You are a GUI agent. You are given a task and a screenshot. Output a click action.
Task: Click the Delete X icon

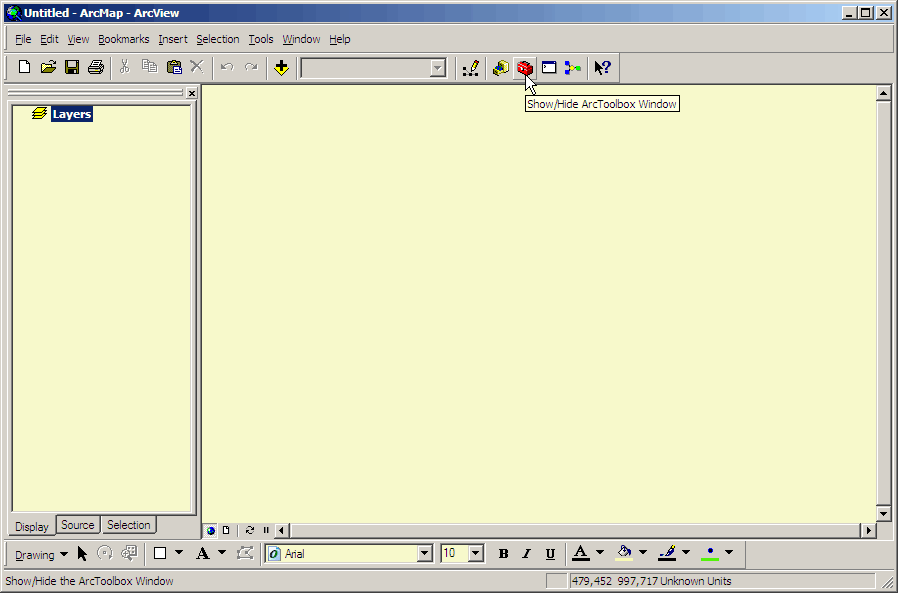pos(197,68)
